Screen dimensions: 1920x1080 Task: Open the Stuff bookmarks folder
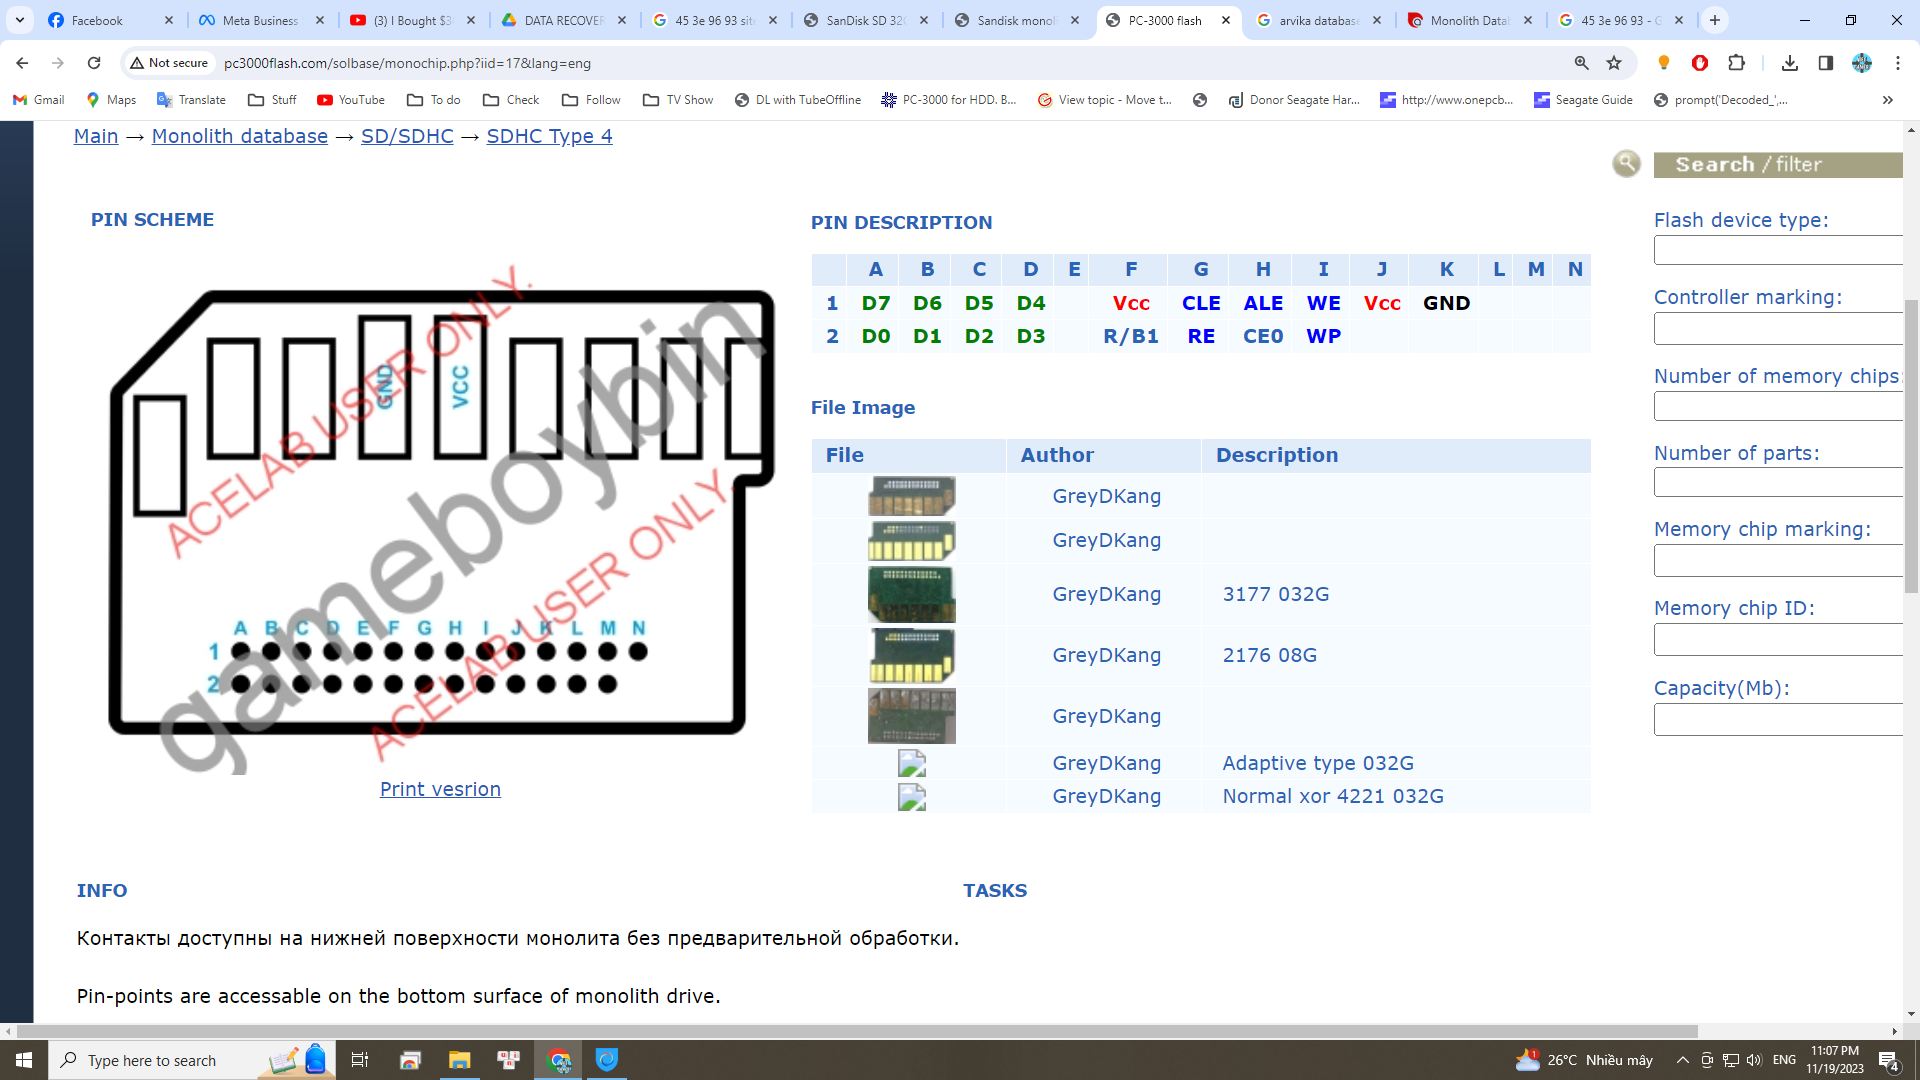click(x=272, y=100)
